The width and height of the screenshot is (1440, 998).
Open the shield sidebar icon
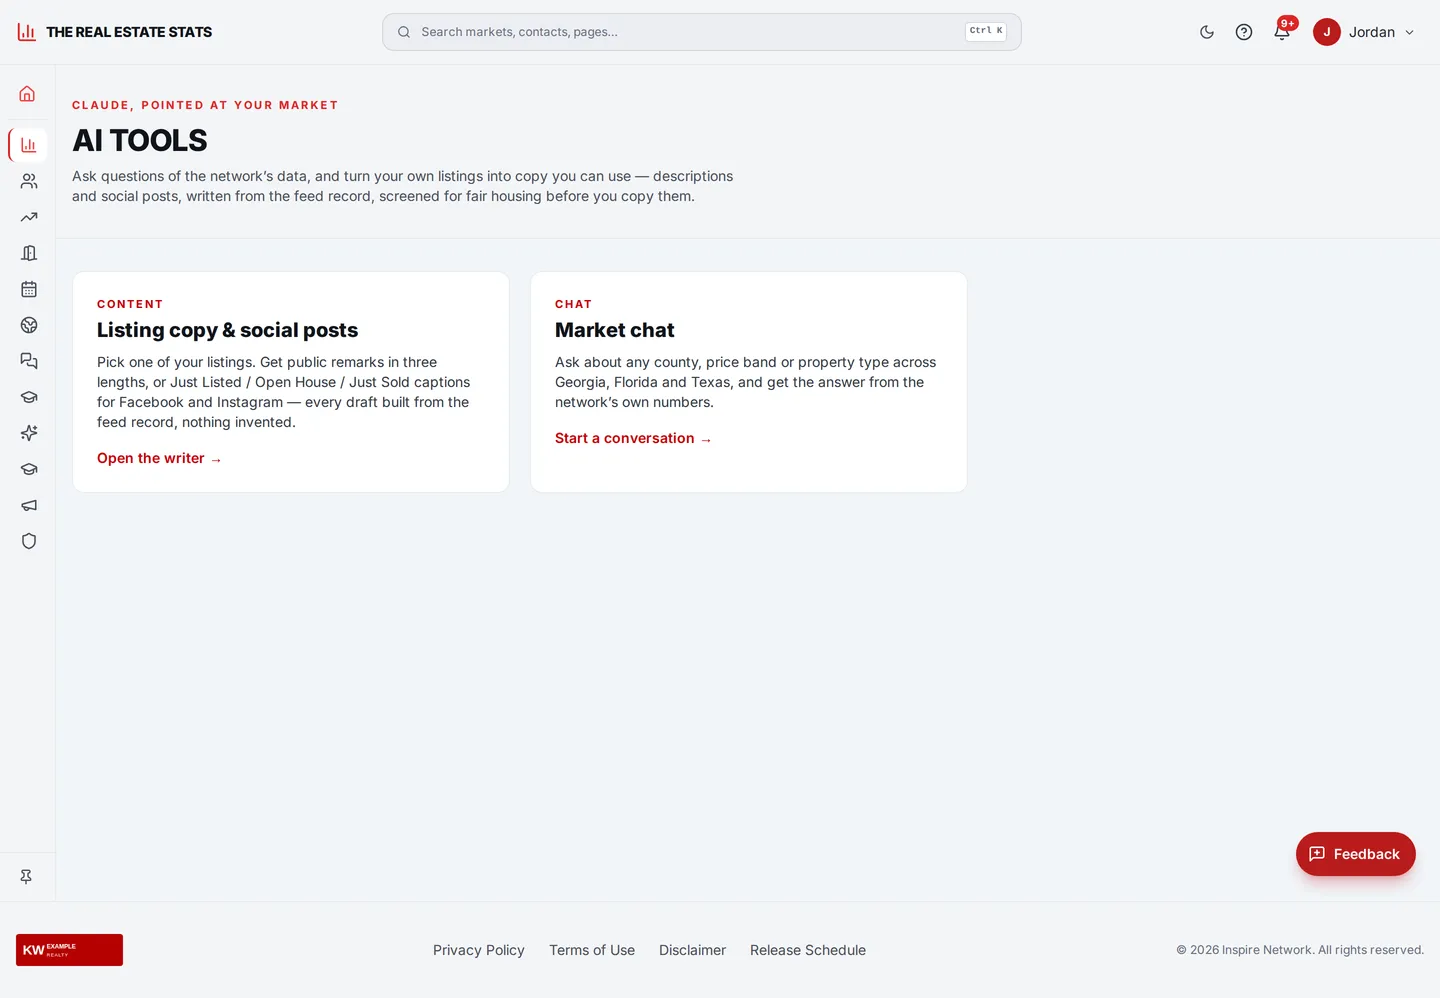(x=29, y=541)
